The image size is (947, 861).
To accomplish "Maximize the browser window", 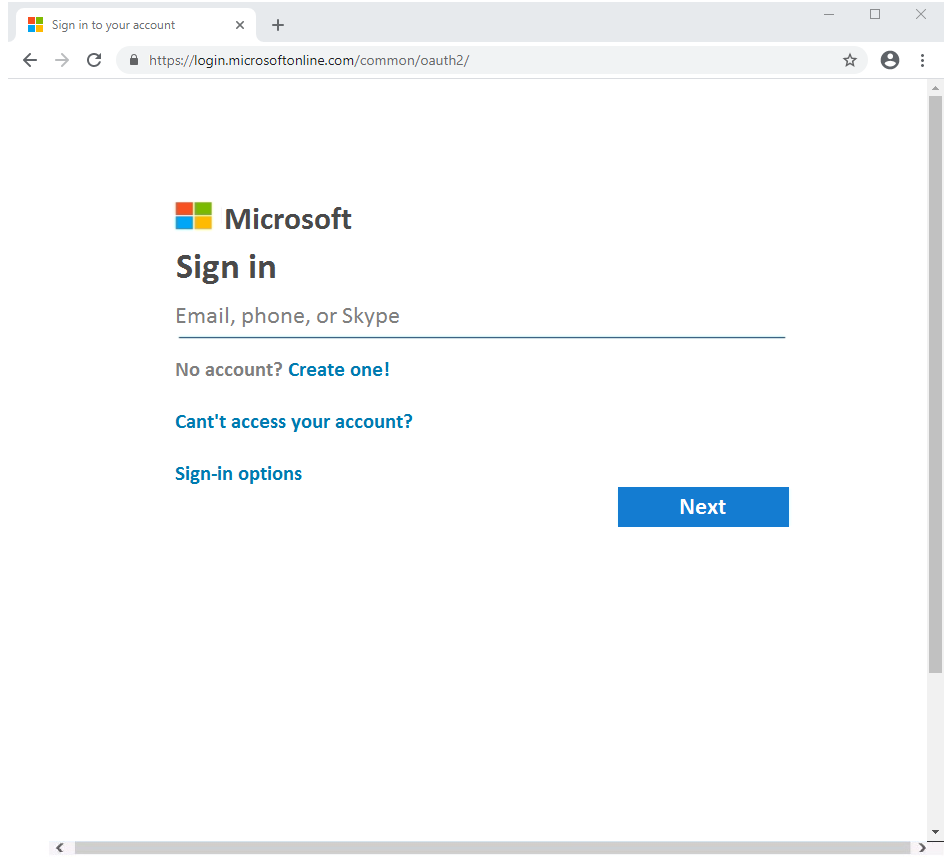I will pos(875,14).
